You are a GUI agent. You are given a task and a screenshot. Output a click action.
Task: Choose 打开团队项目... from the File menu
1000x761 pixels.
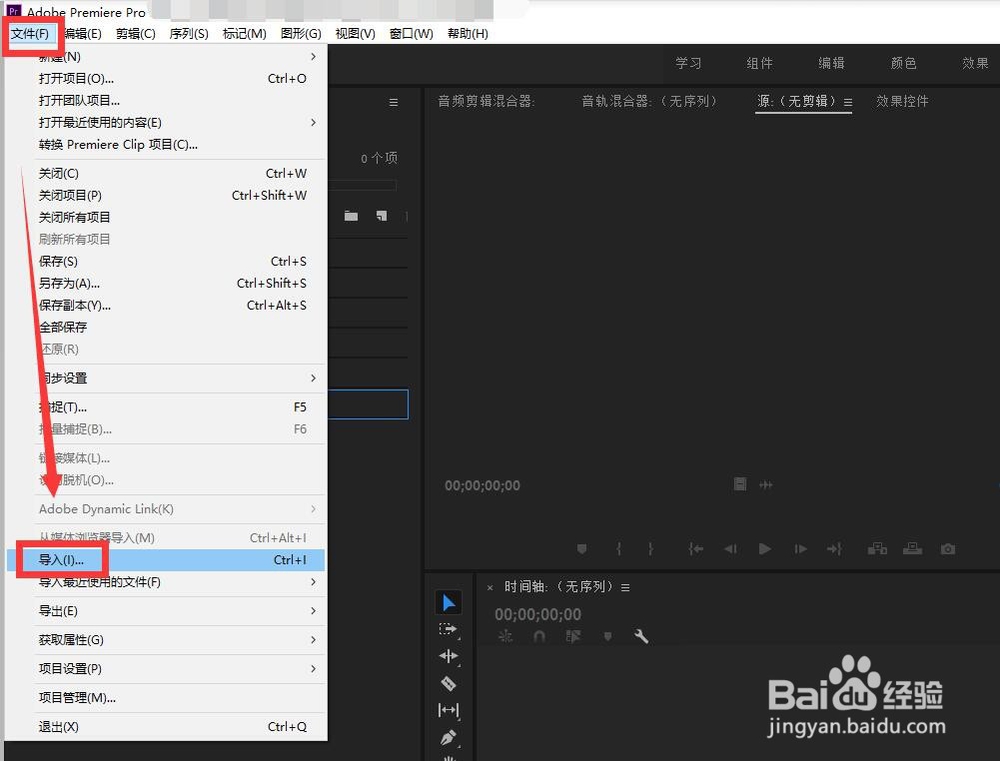coord(166,100)
